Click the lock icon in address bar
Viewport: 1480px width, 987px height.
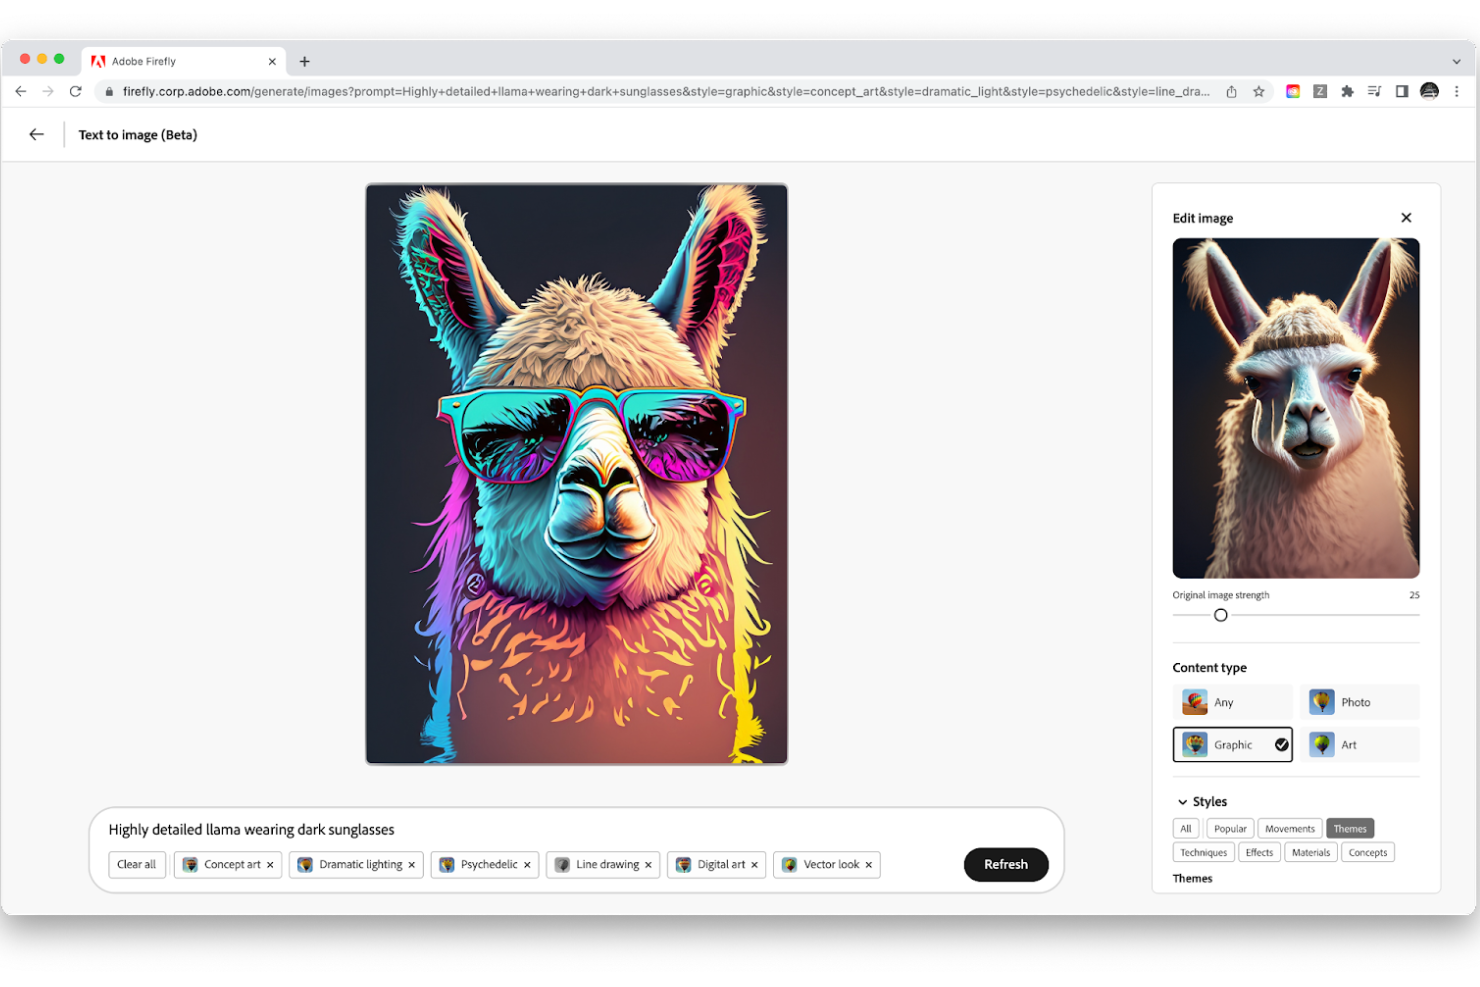pyautogui.click(x=109, y=91)
